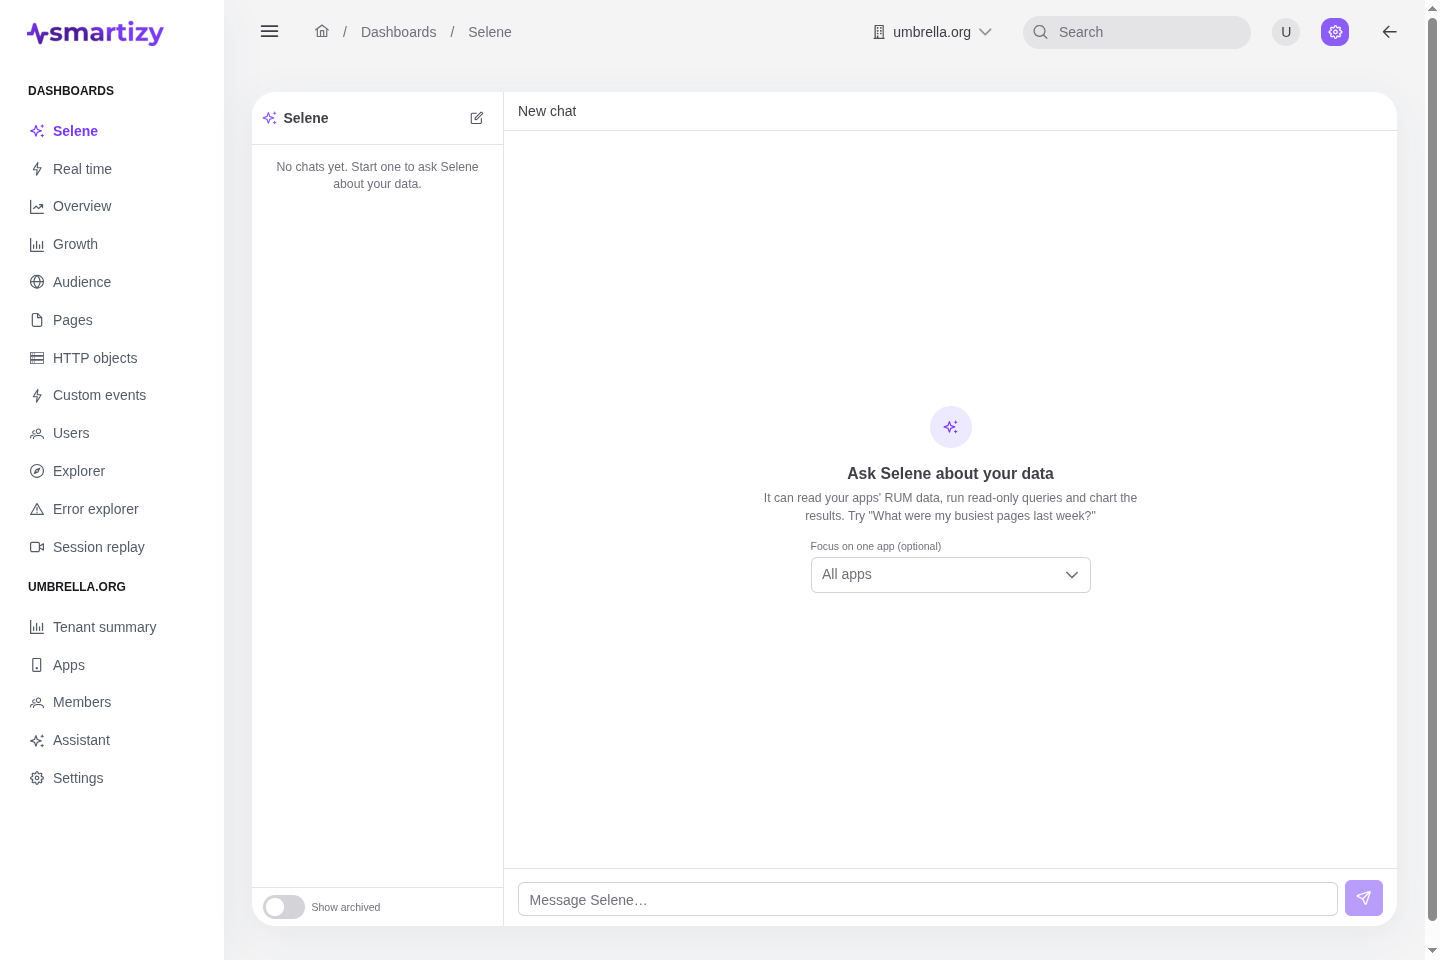1440x960 pixels.
Task: Click the page vertical scrollbar
Action: 1432,470
